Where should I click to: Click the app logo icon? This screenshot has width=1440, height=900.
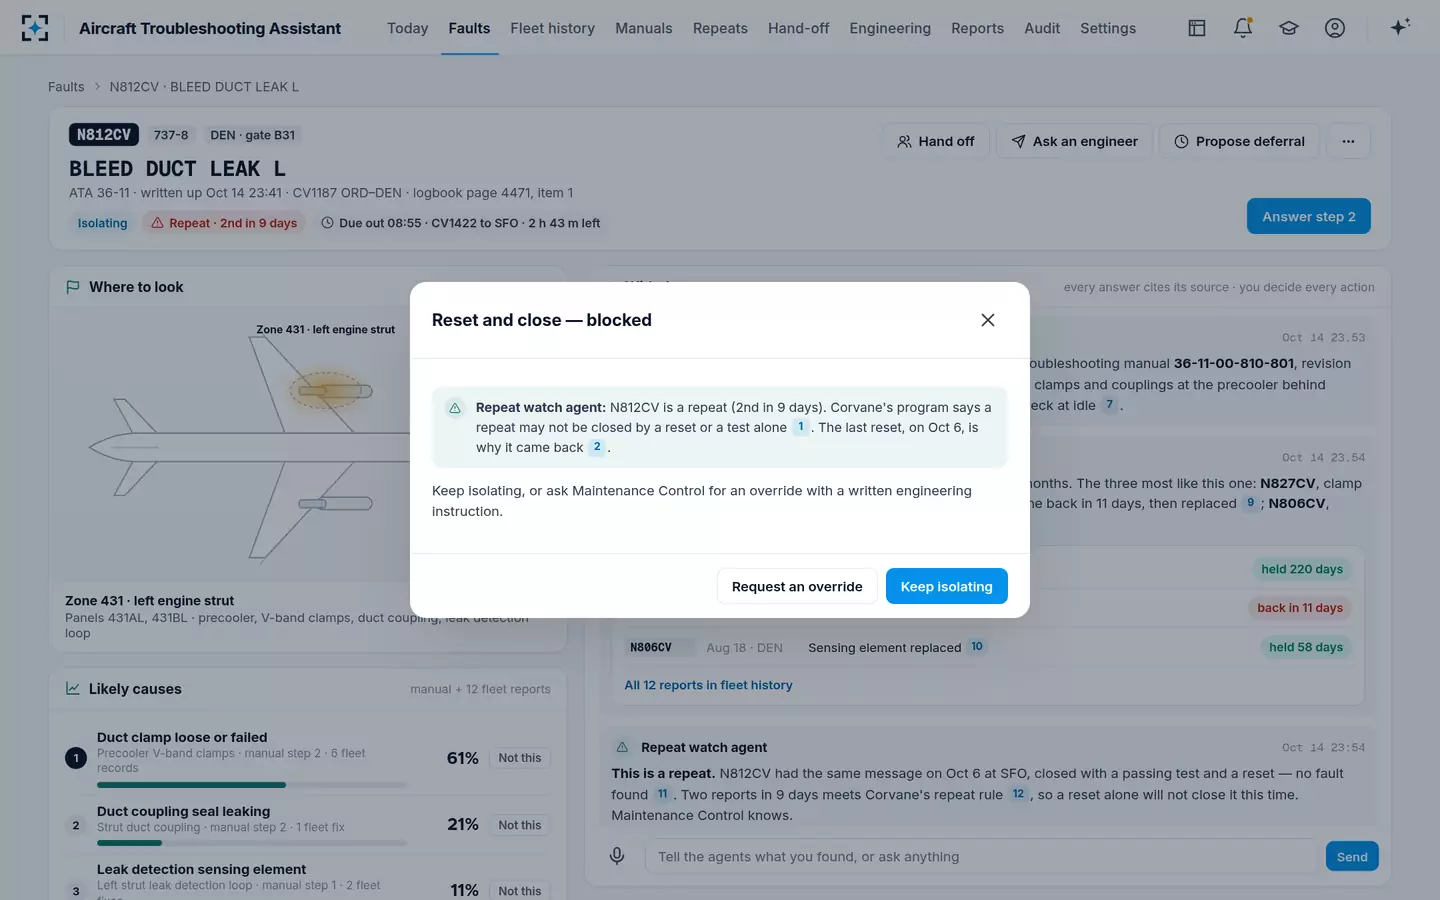point(35,28)
